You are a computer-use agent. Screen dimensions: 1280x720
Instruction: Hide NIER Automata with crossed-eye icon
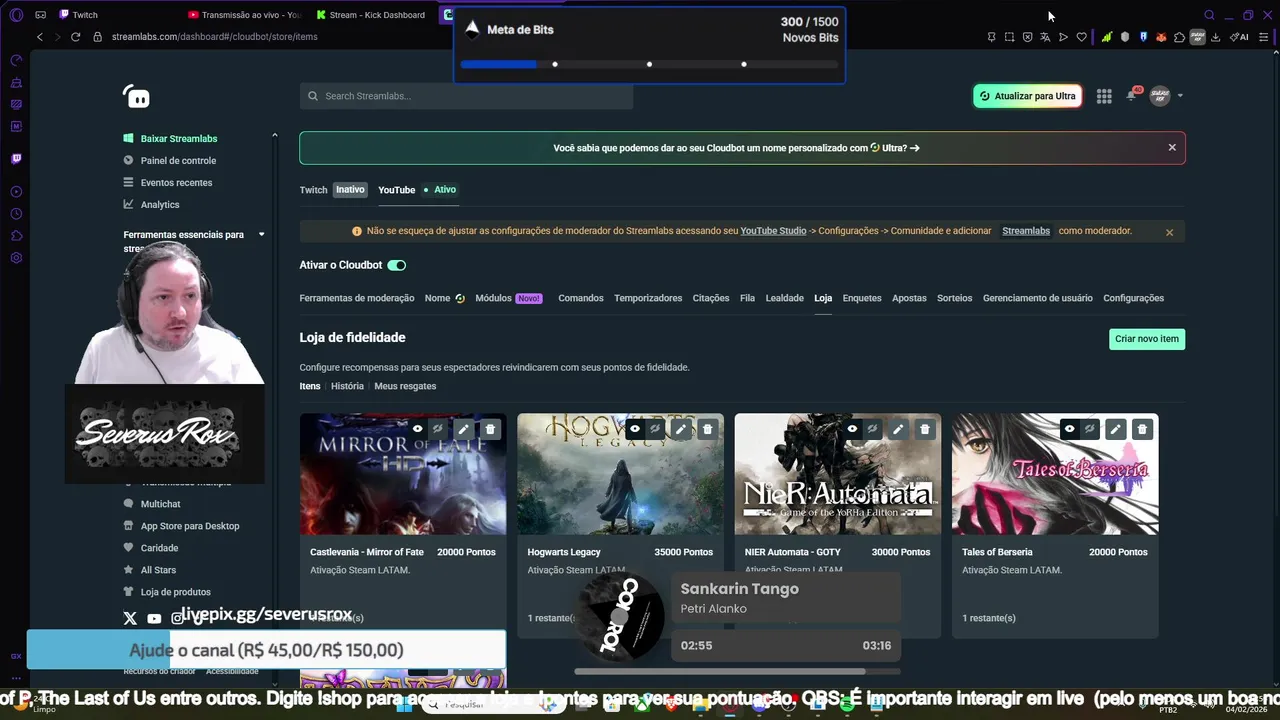873,429
